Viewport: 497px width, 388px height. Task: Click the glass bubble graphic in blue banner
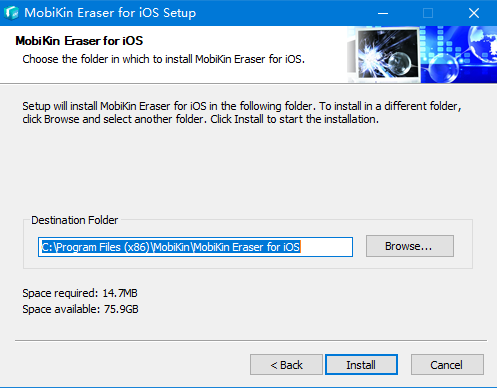click(x=442, y=68)
